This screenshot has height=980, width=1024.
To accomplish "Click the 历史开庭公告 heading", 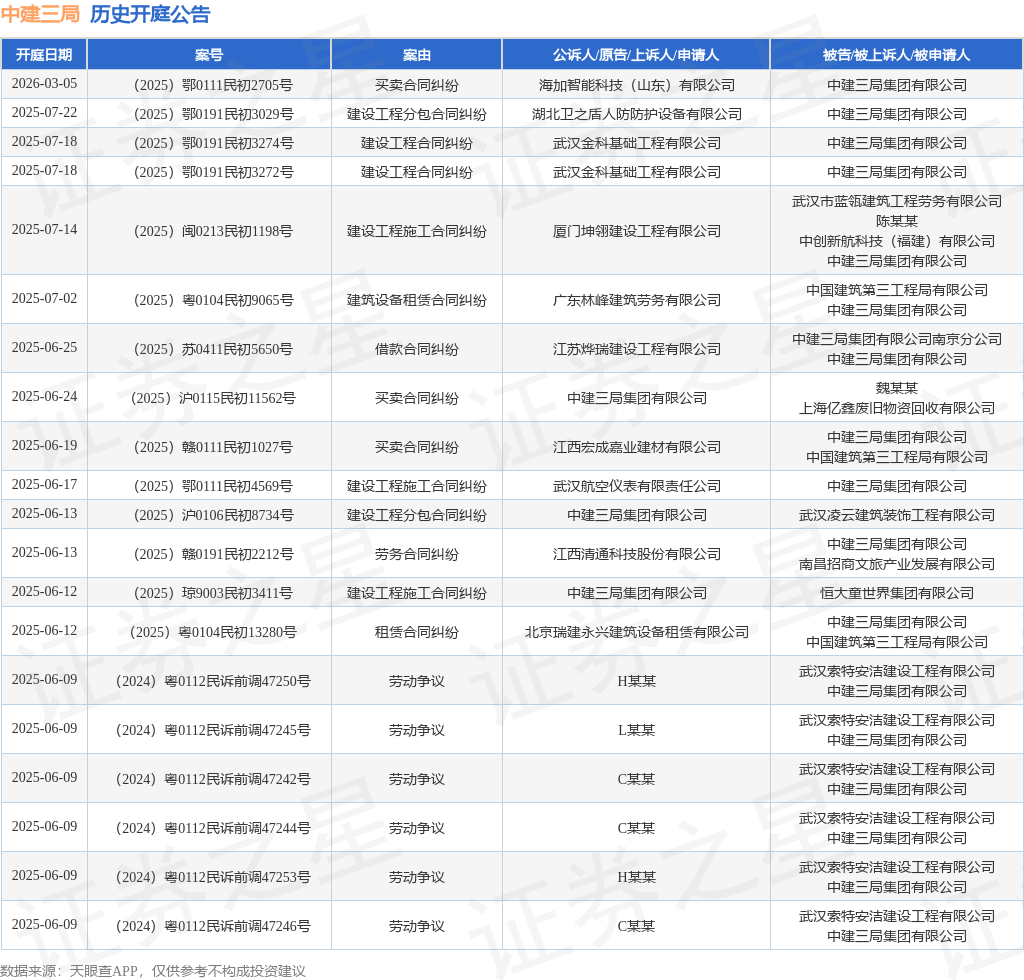I will 150,14.
